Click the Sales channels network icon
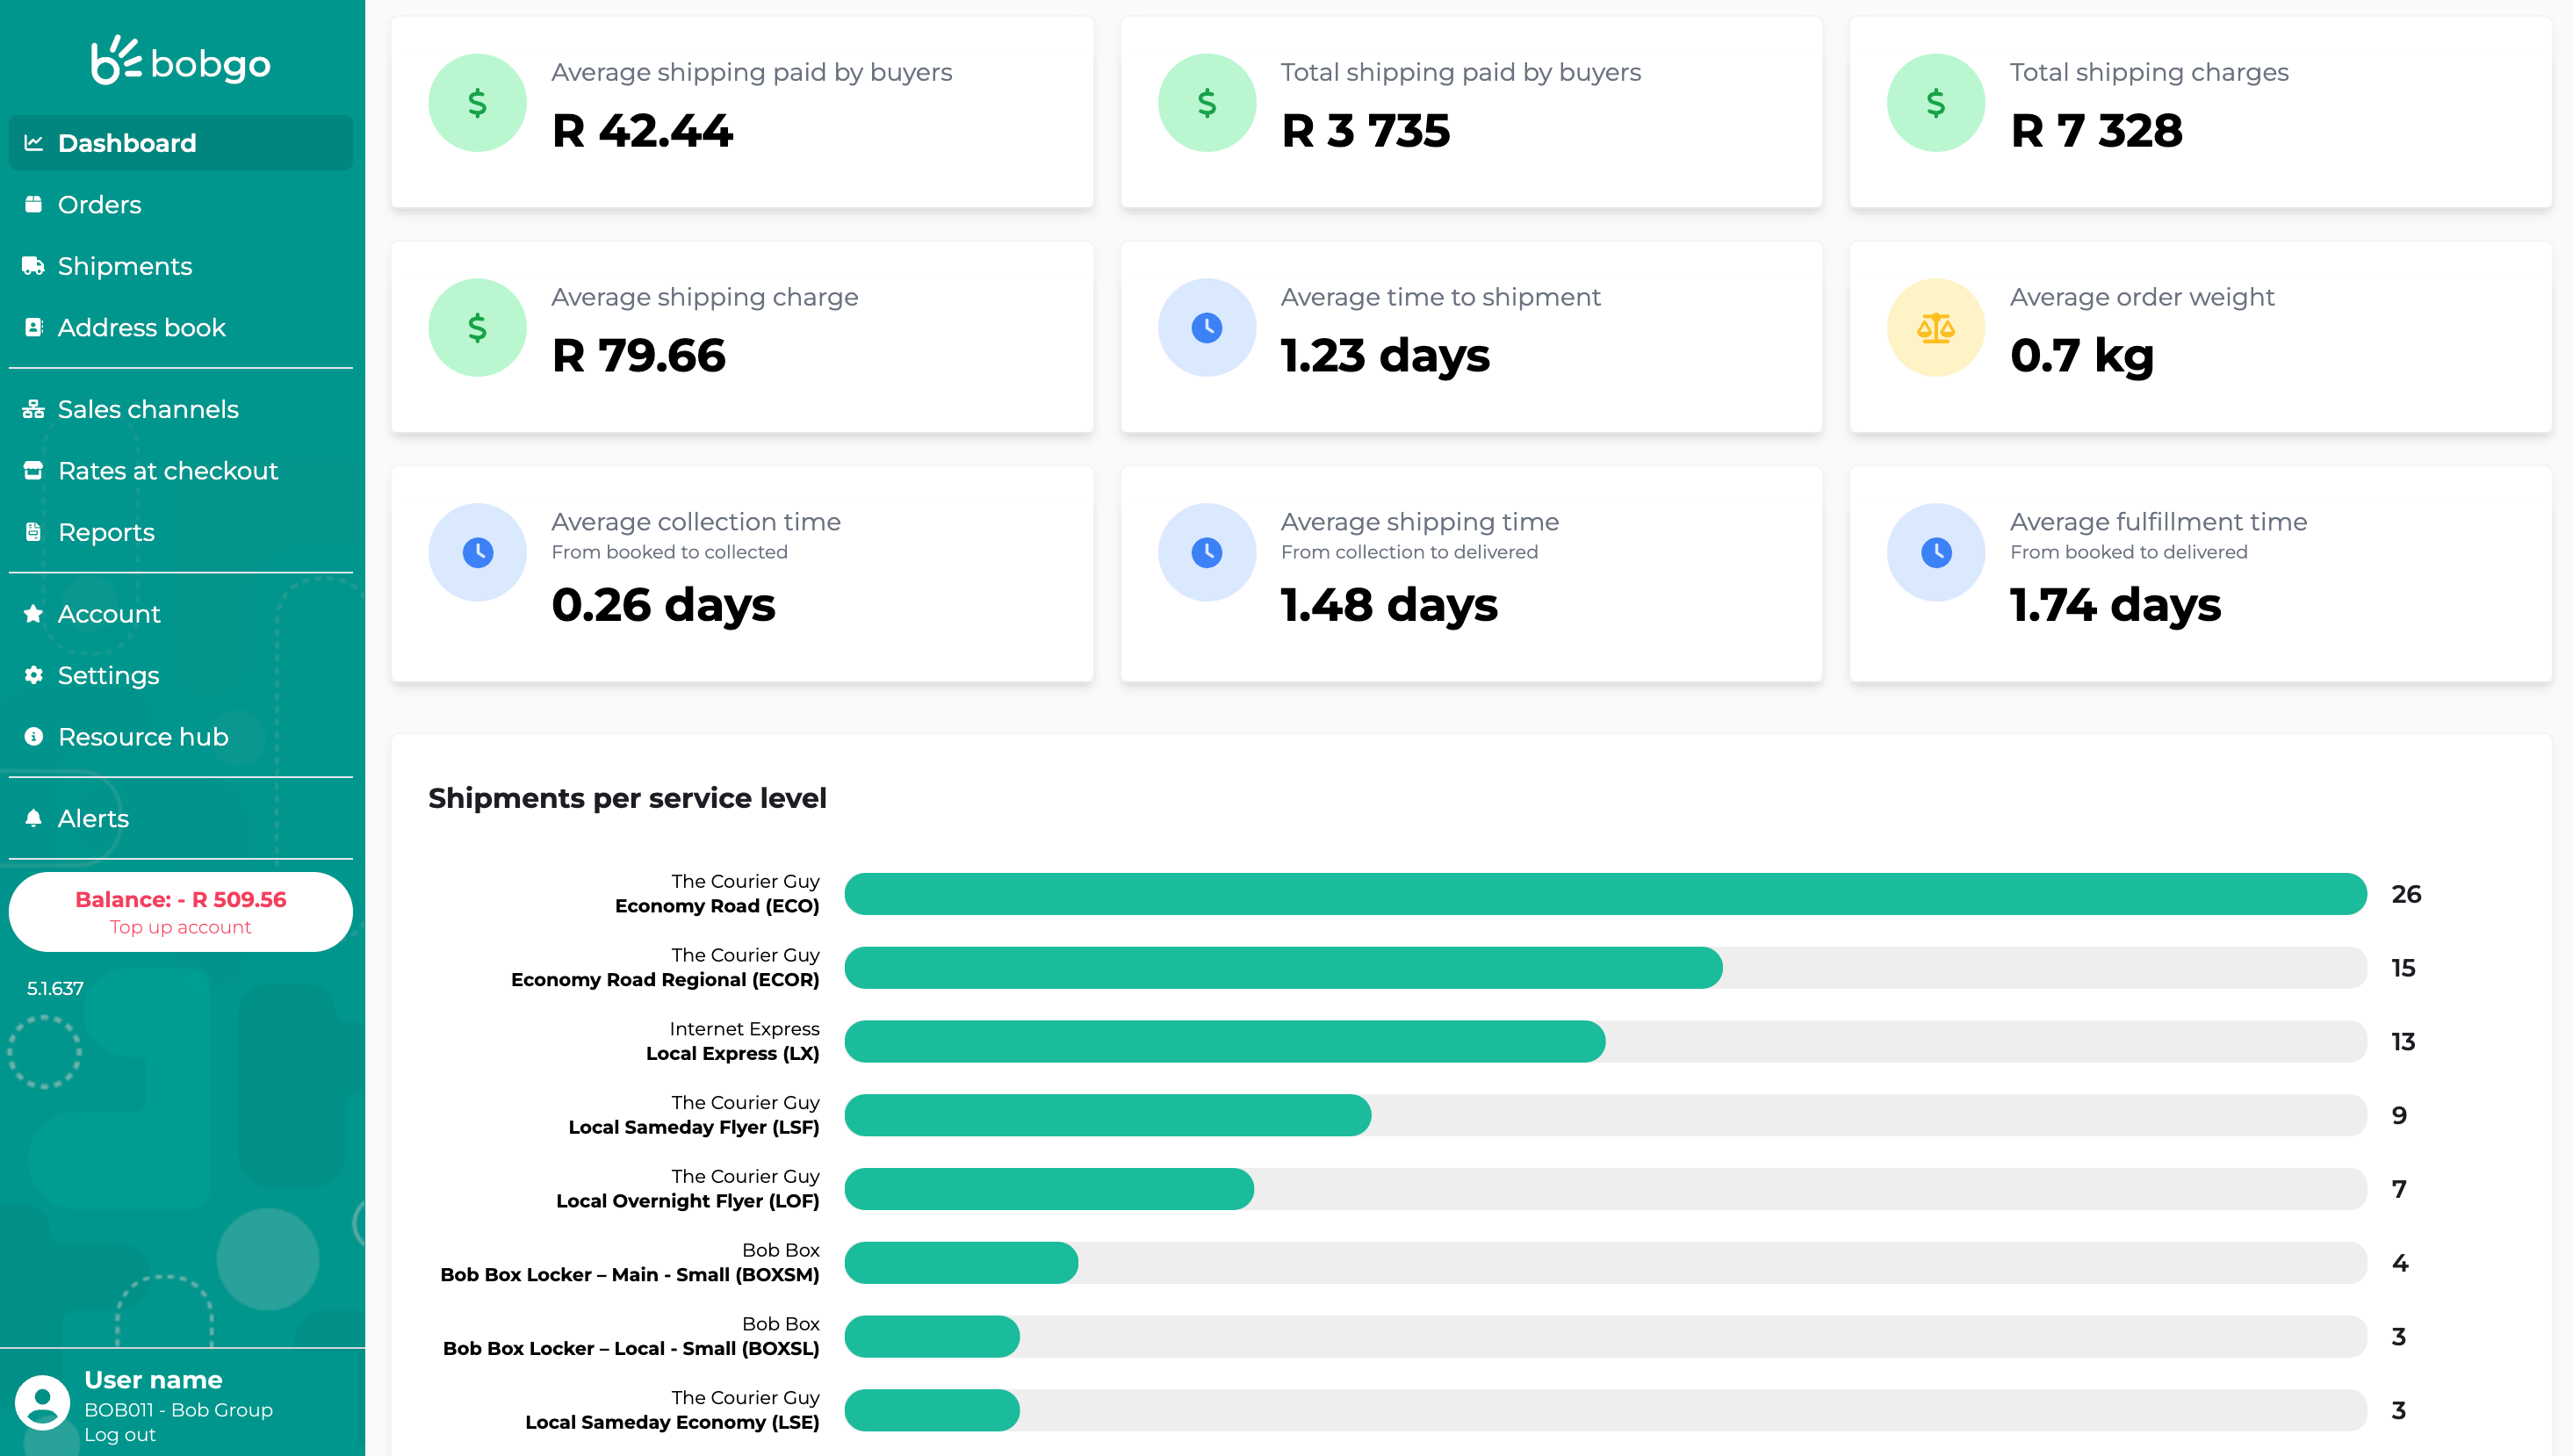2573x1456 pixels. point(34,409)
